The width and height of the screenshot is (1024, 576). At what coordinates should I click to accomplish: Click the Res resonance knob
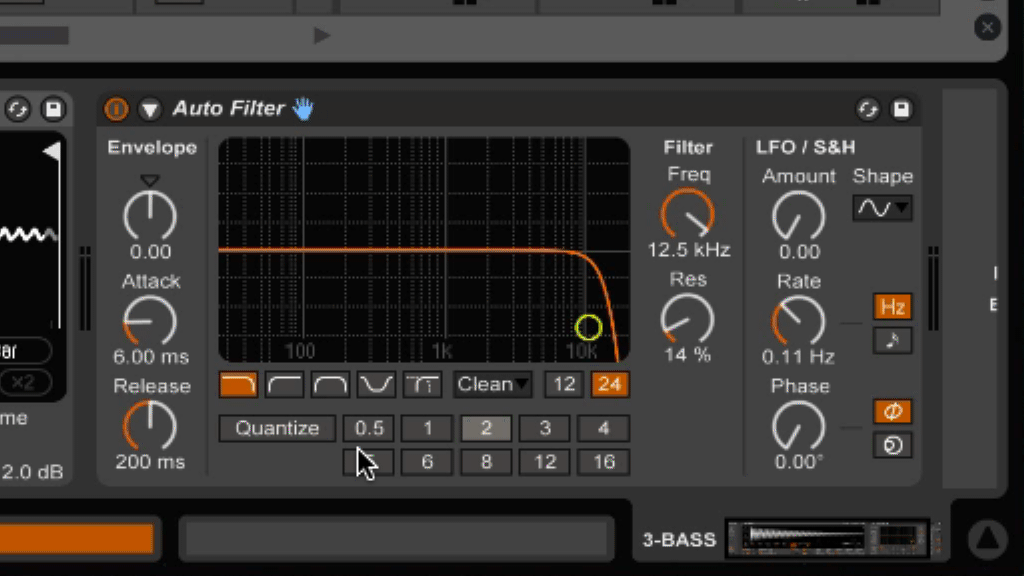point(688,319)
